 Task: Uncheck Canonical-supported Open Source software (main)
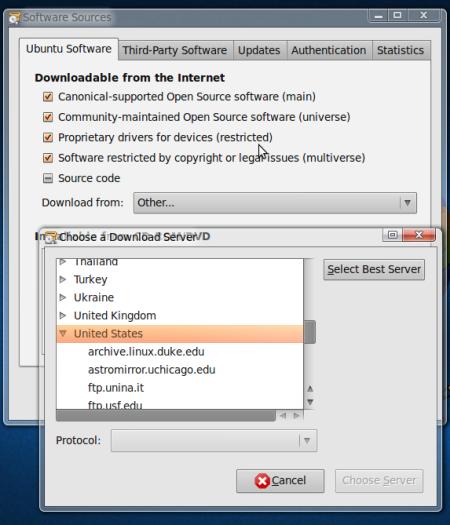48,97
